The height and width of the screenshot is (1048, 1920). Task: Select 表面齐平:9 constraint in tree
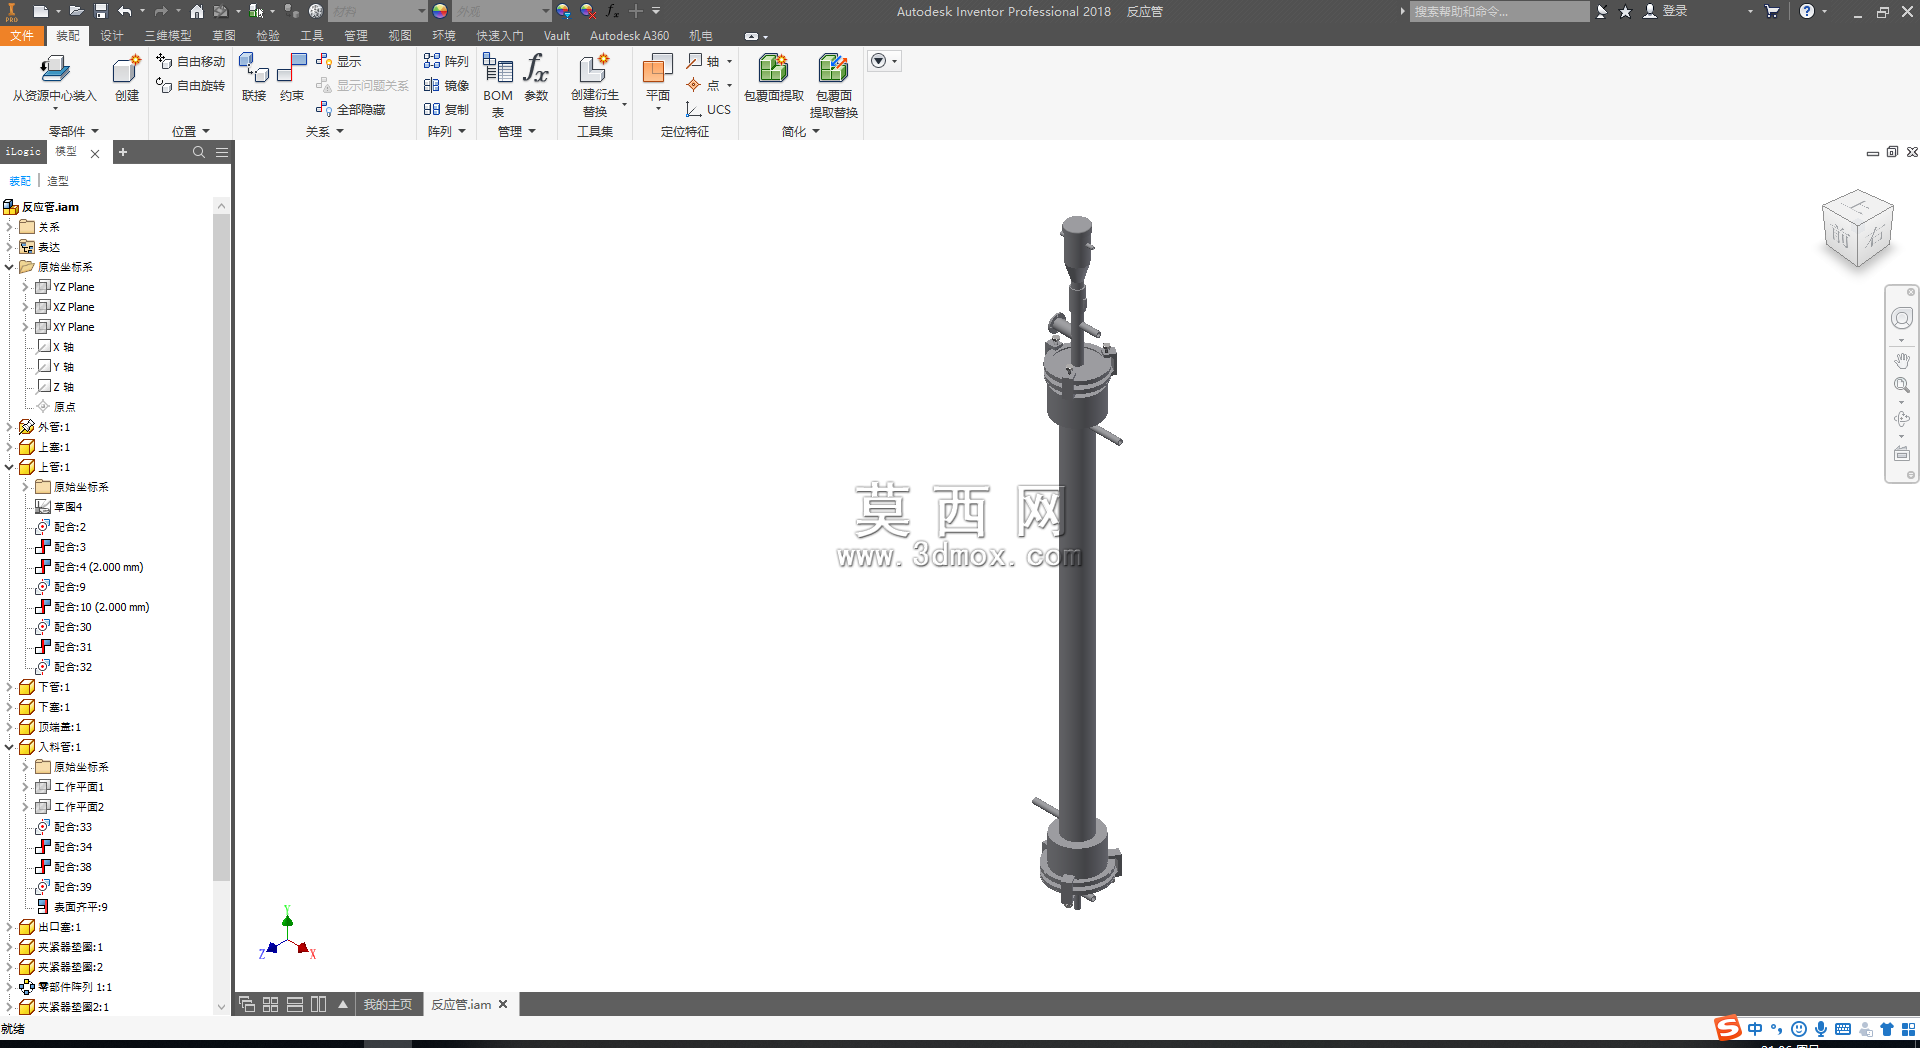[x=71, y=907]
